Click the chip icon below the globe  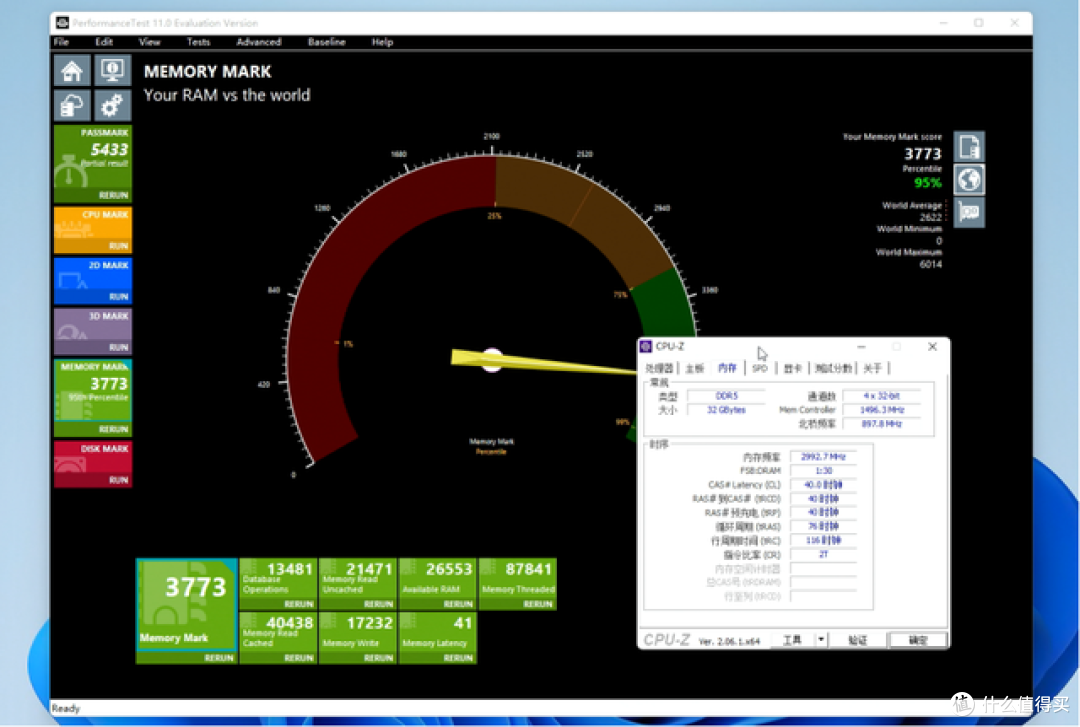pos(969,212)
